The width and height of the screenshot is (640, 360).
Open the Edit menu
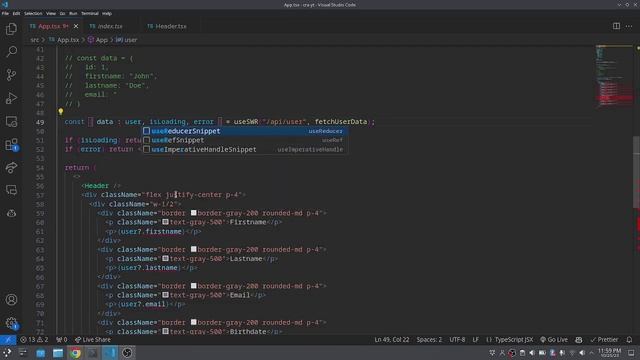pyautogui.click(x=16, y=13)
